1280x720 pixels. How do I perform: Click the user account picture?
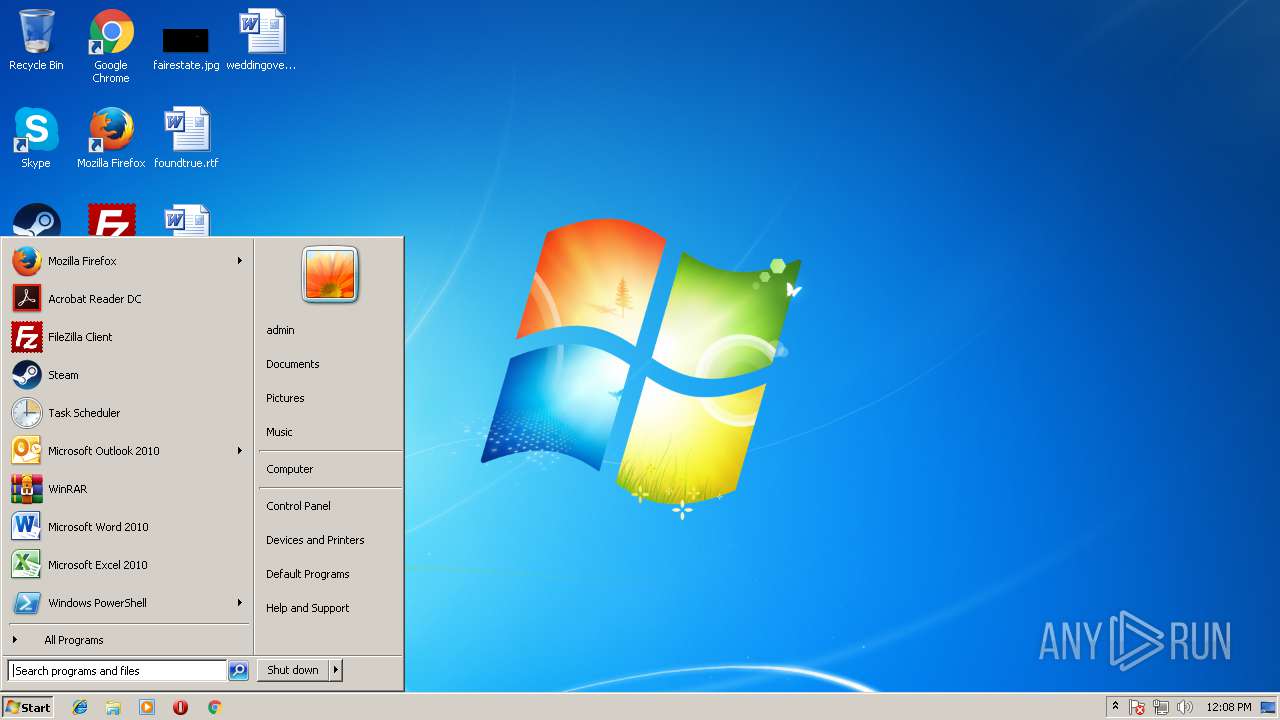point(330,275)
